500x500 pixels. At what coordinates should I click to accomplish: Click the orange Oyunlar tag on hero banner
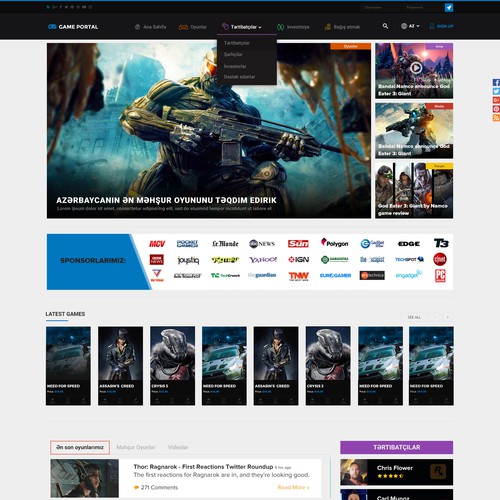coord(351,46)
